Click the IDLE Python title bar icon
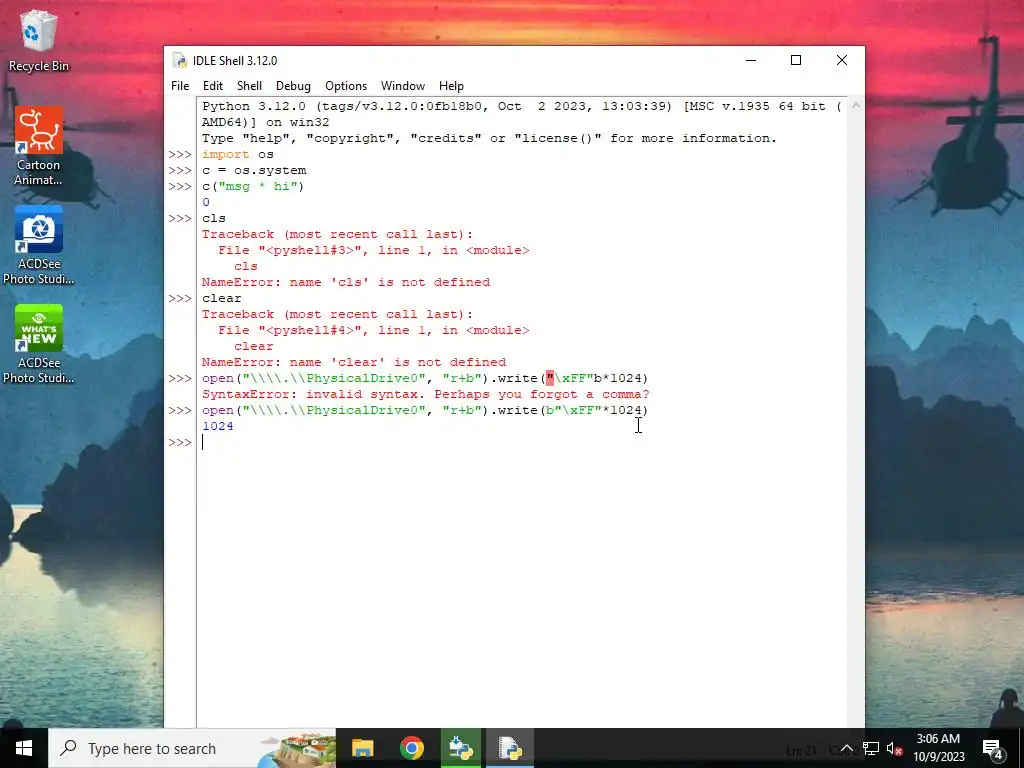Viewport: 1024px width, 768px height. tap(180, 60)
